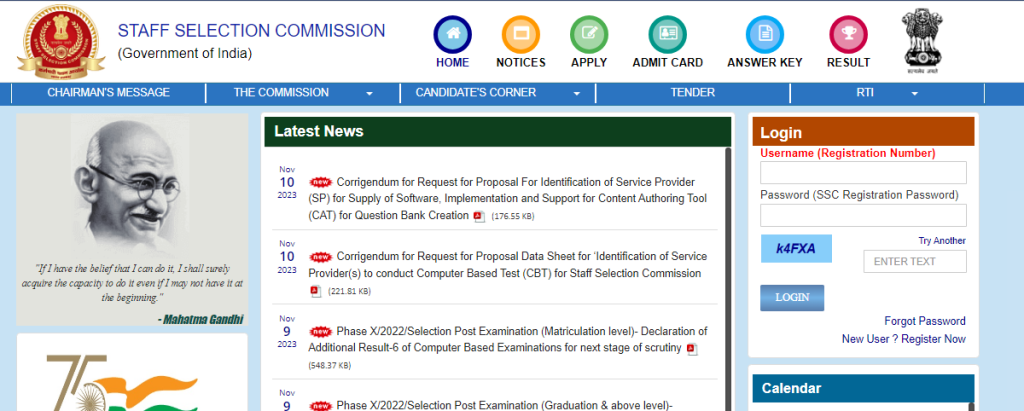
Task: Expand CANDIDATE'S CORNER dropdown arrow
Action: [577, 93]
